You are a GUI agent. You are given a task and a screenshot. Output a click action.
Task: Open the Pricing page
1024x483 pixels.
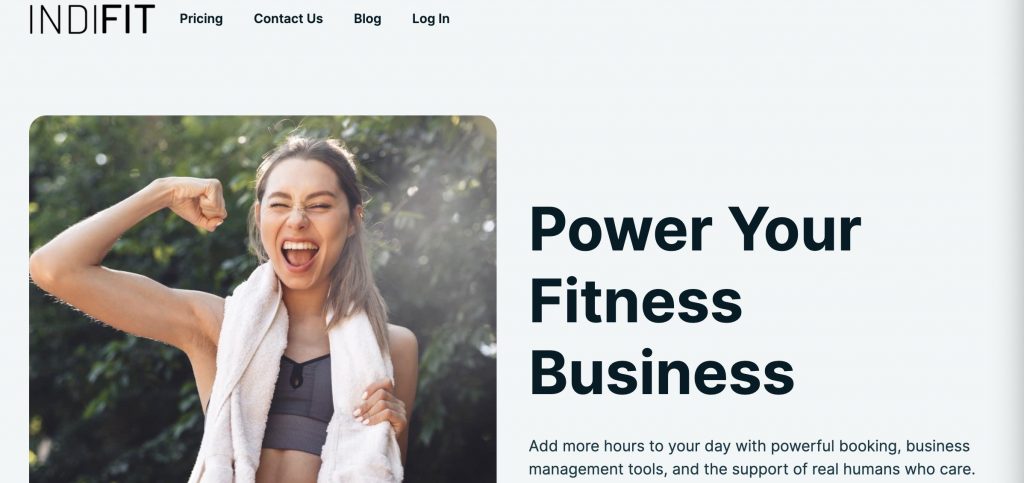click(x=201, y=19)
